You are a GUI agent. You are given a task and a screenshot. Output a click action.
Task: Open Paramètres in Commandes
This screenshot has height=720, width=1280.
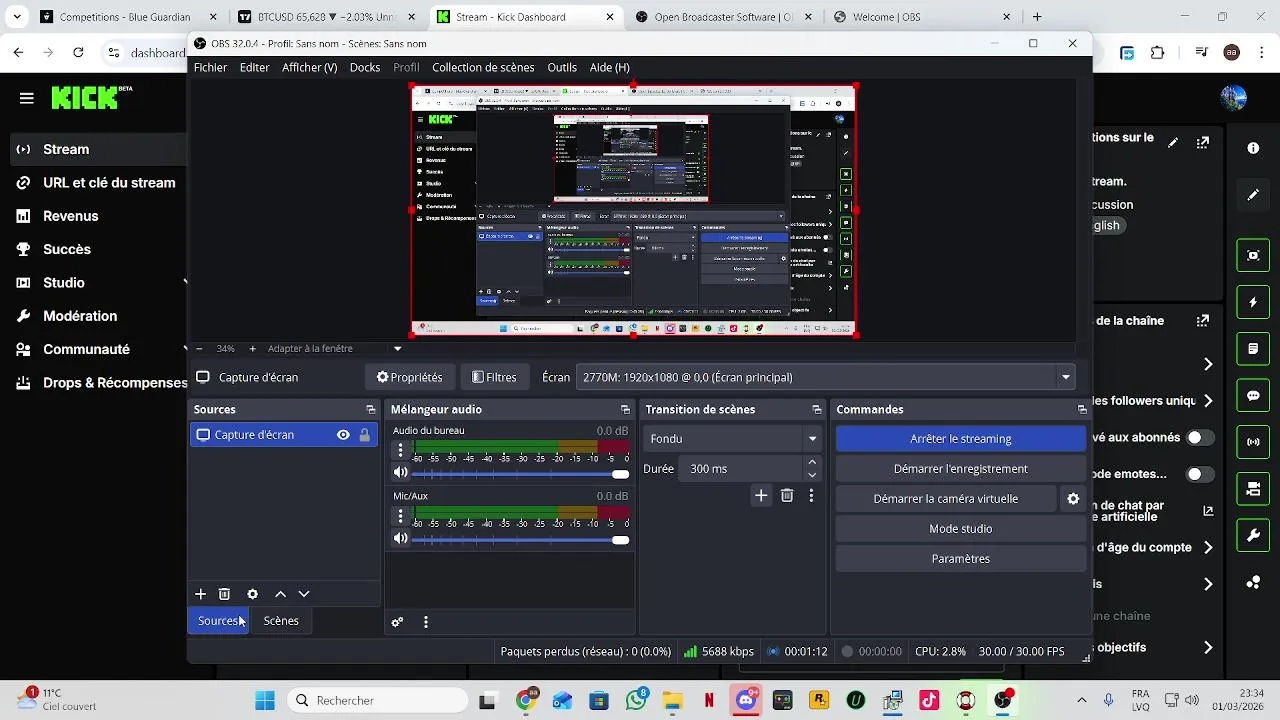tap(960, 559)
